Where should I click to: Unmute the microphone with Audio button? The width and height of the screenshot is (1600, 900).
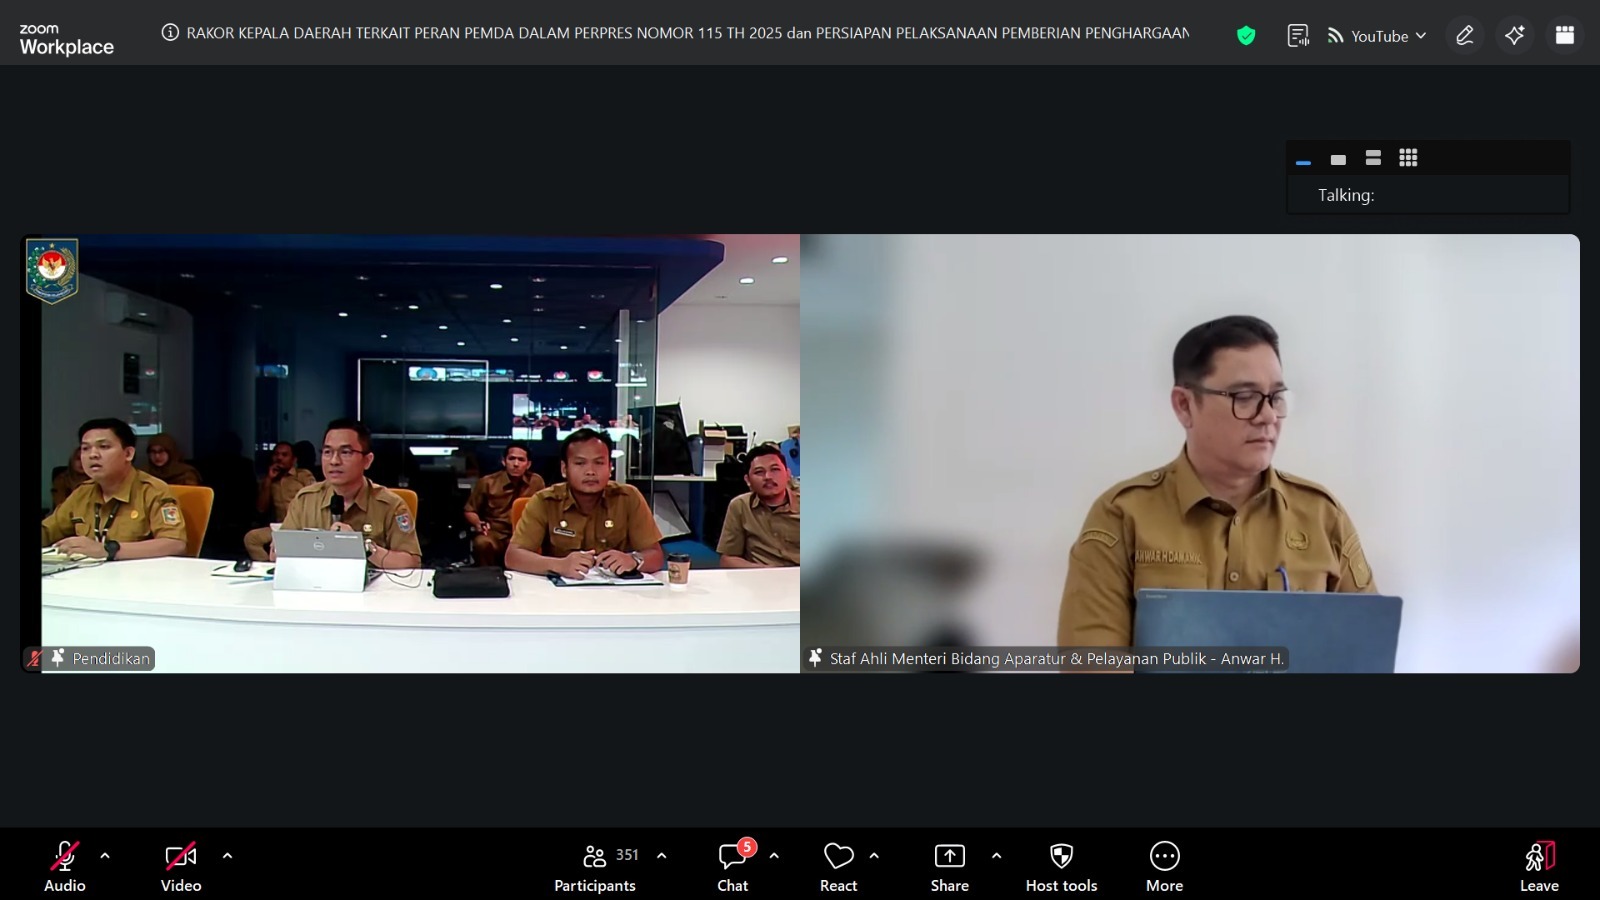point(64,866)
